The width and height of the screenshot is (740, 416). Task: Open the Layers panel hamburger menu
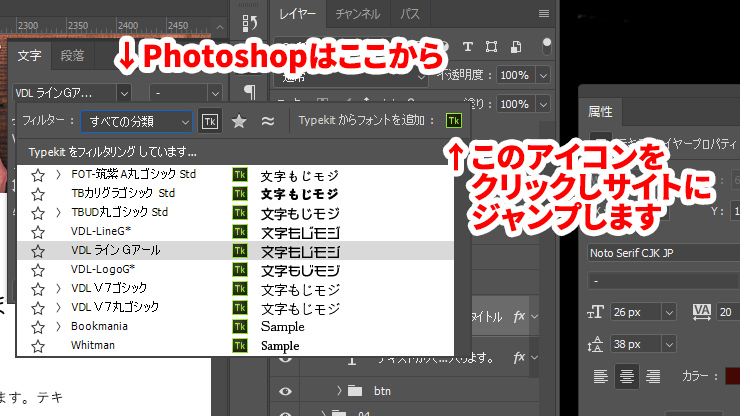tap(544, 14)
